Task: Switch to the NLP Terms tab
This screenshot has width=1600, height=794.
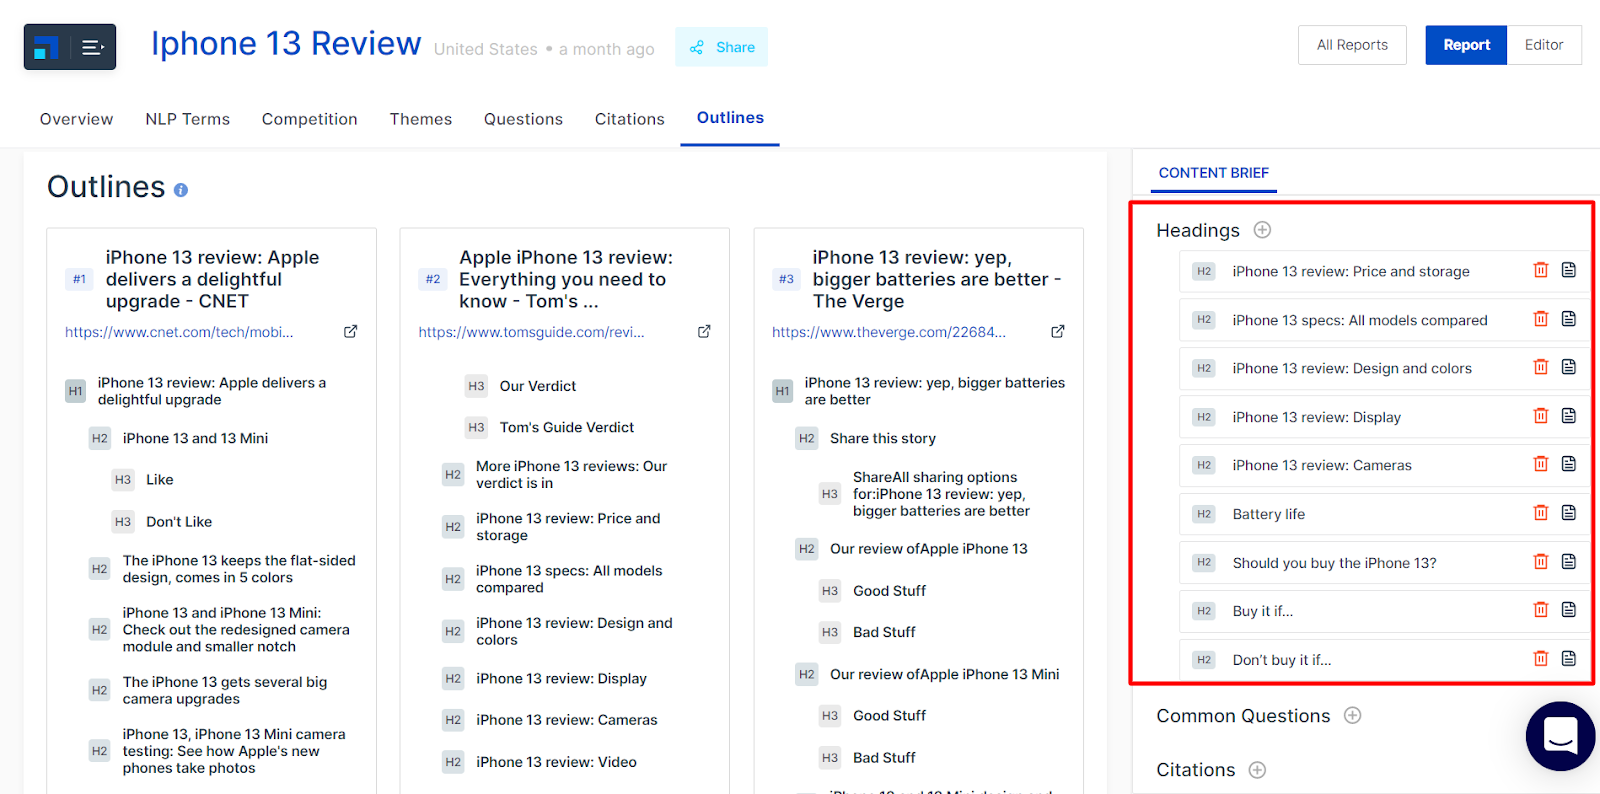Action: 187,119
